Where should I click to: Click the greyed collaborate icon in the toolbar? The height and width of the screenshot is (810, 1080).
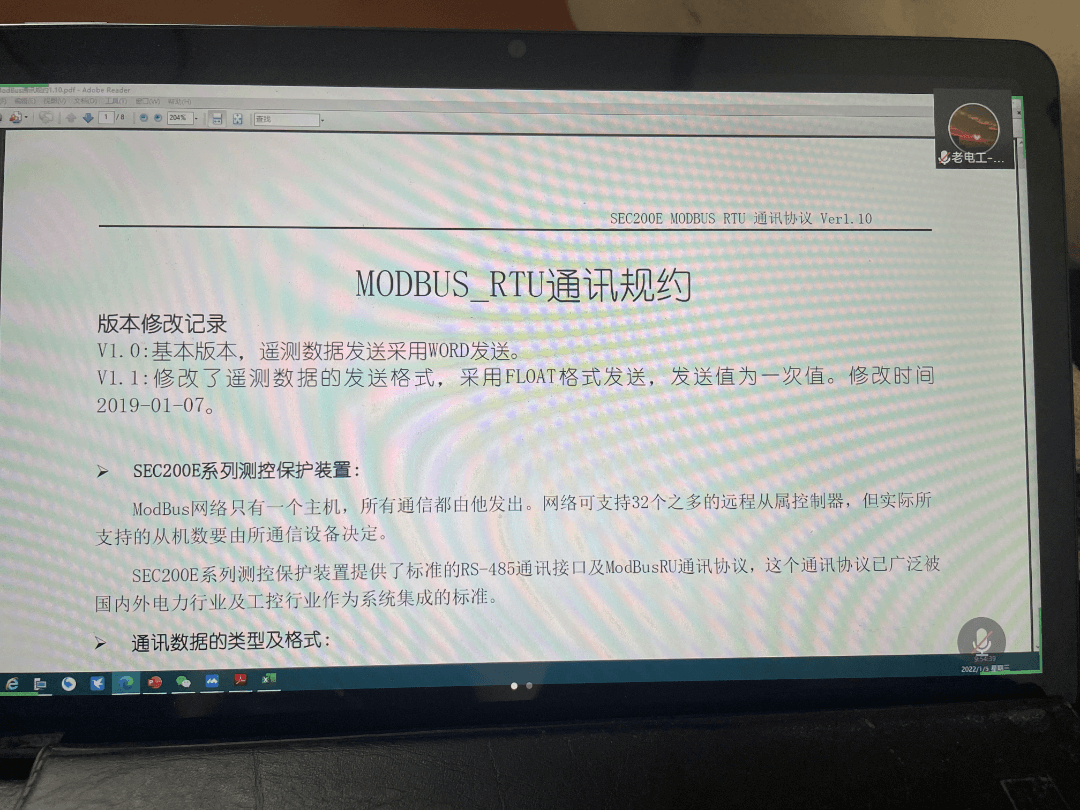pos(46,118)
